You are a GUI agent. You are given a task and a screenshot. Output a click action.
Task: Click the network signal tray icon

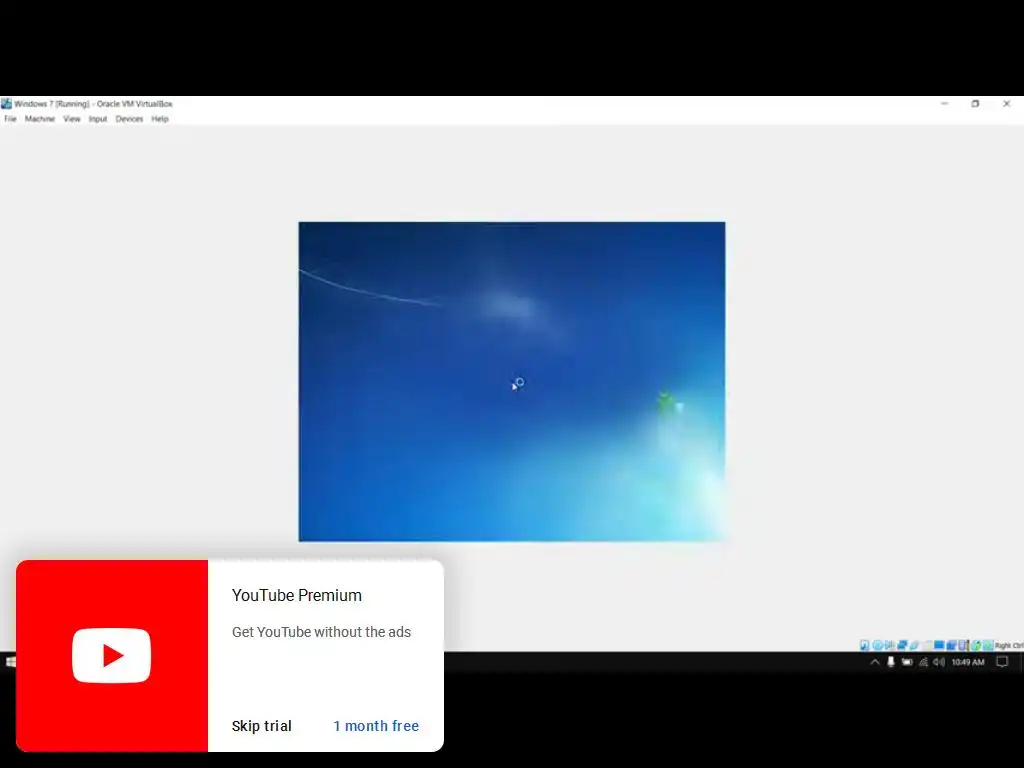(x=923, y=662)
